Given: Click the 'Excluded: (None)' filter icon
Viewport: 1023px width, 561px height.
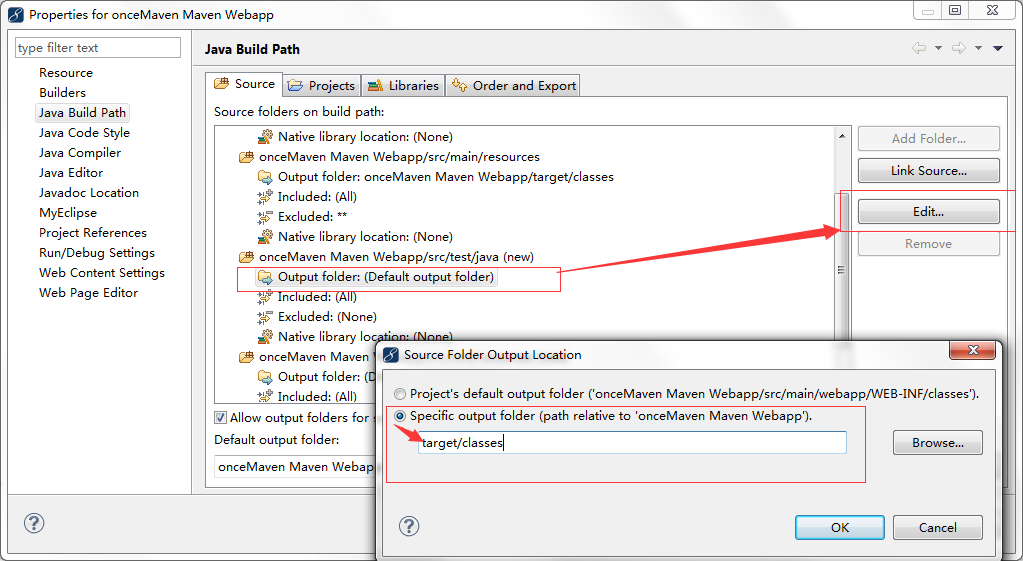Looking at the screenshot, I should [265, 317].
